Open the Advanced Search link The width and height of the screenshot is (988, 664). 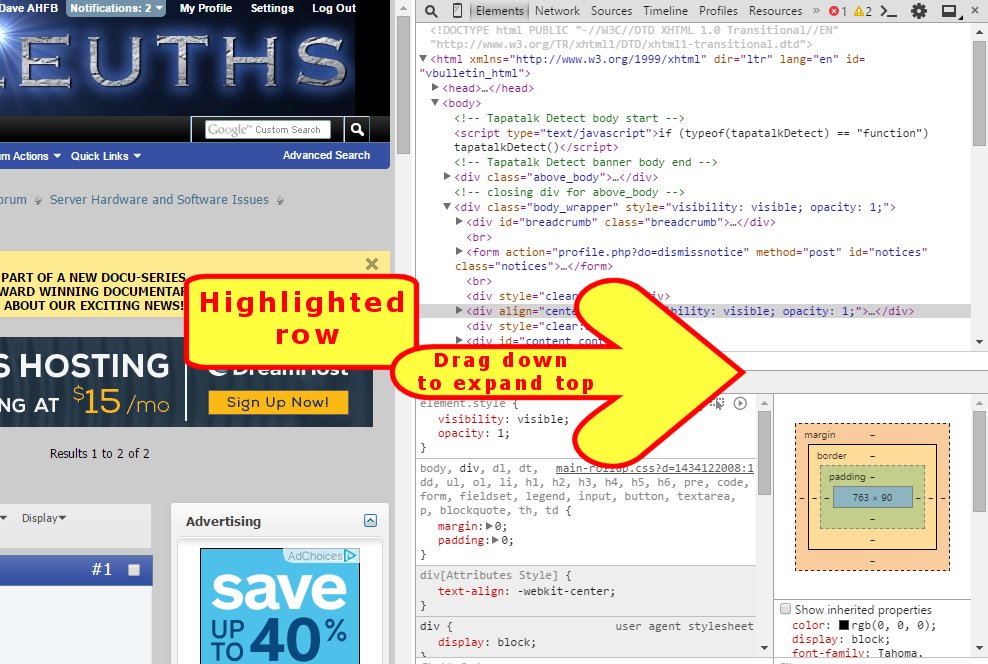(326, 155)
